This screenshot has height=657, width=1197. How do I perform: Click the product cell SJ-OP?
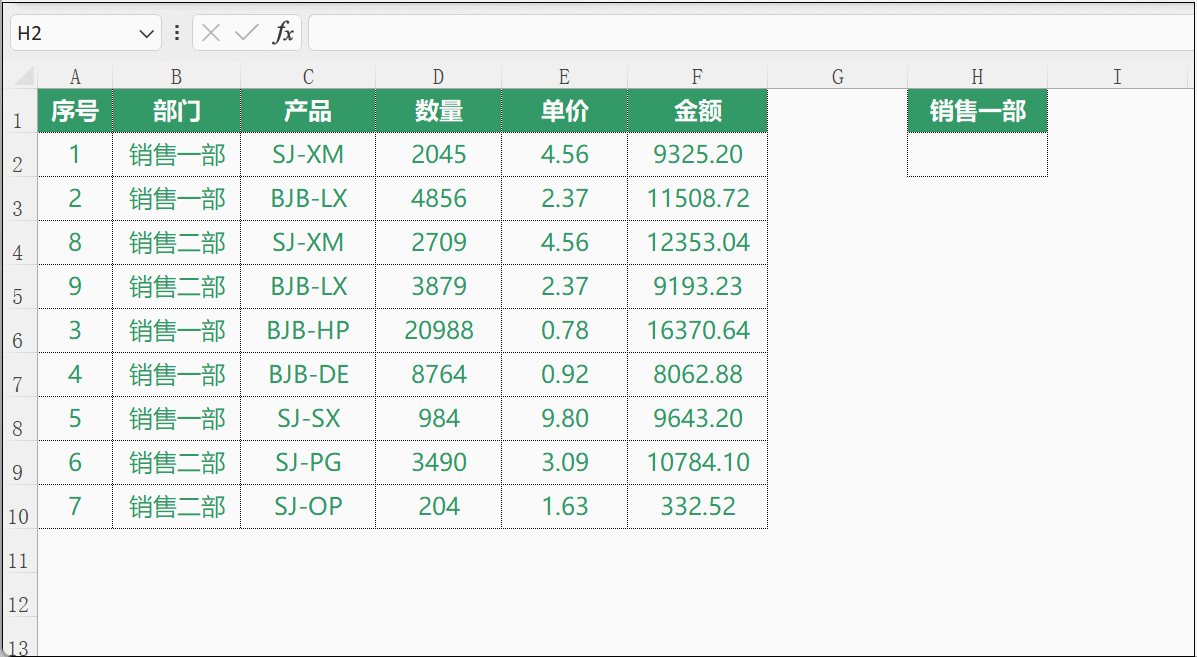coord(308,507)
